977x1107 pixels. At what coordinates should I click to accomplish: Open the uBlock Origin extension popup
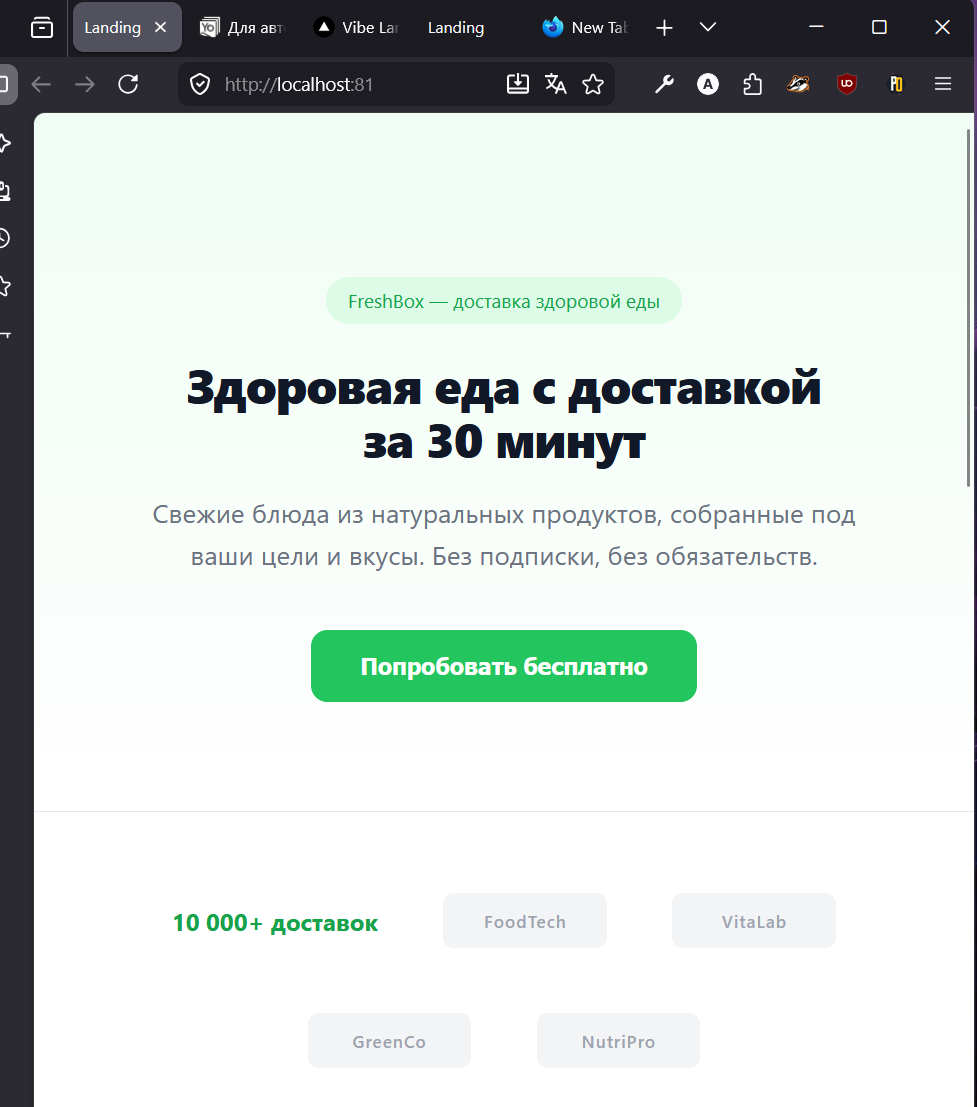[x=846, y=84]
